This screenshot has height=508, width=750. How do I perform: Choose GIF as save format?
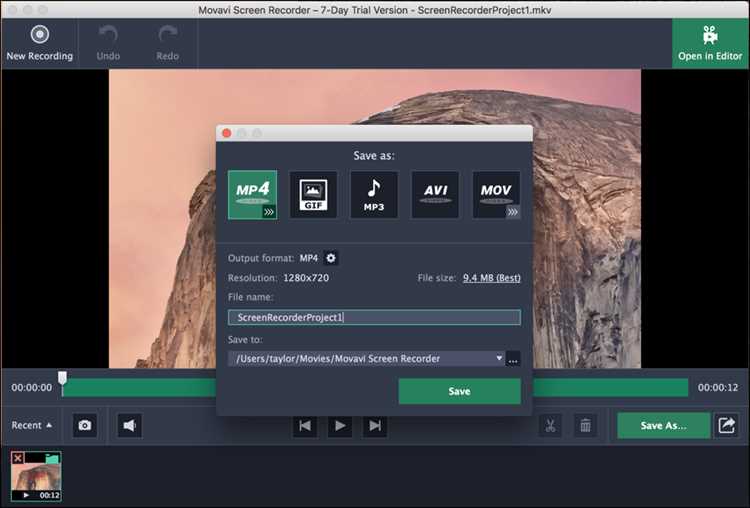[x=313, y=195]
